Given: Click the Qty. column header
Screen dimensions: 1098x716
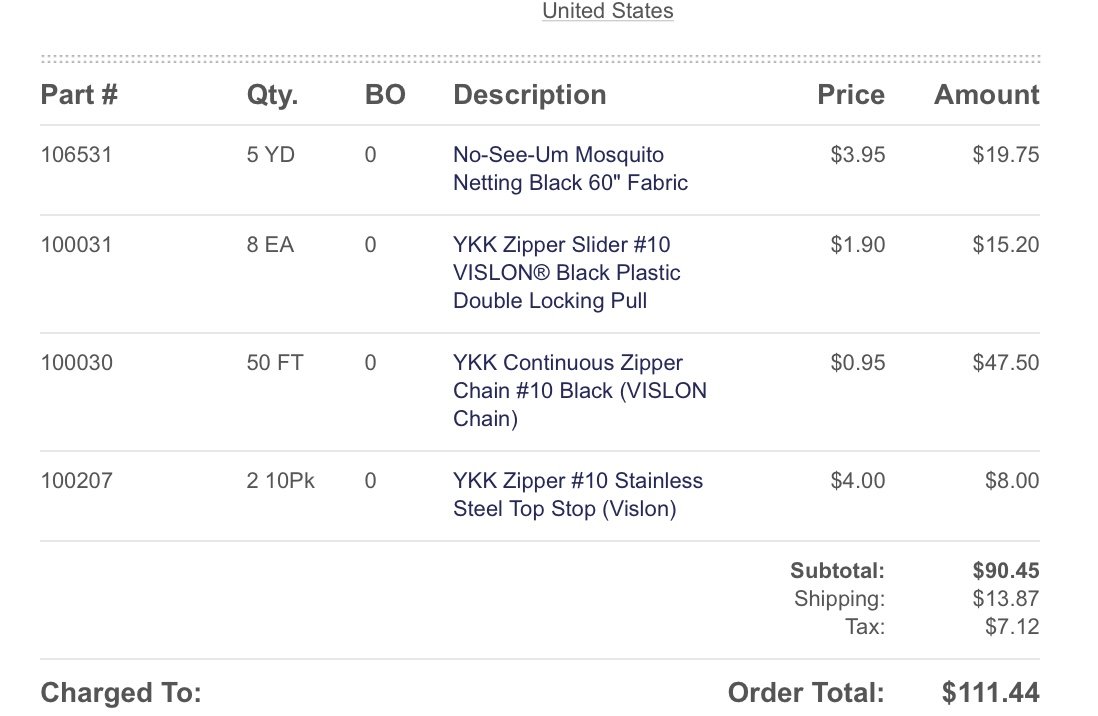Looking at the screenshot, I should pos(272,95).
